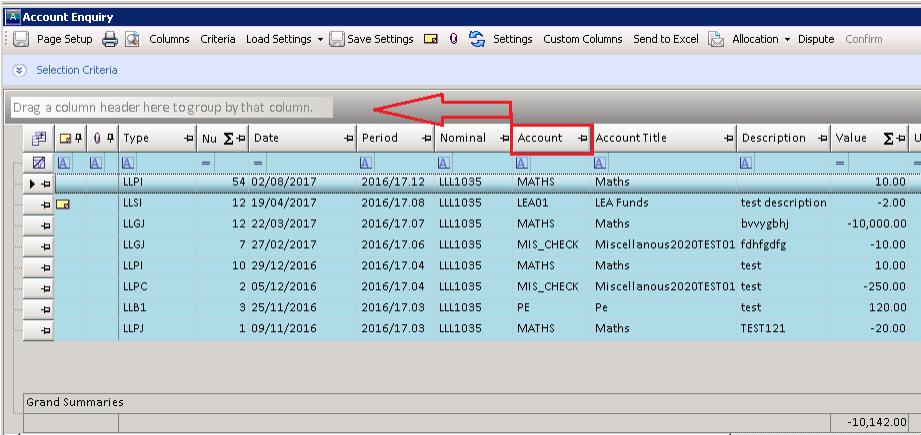Click the field chooser icon in grid corner
This screenshot has width=921, height=435.
point(38,139)
